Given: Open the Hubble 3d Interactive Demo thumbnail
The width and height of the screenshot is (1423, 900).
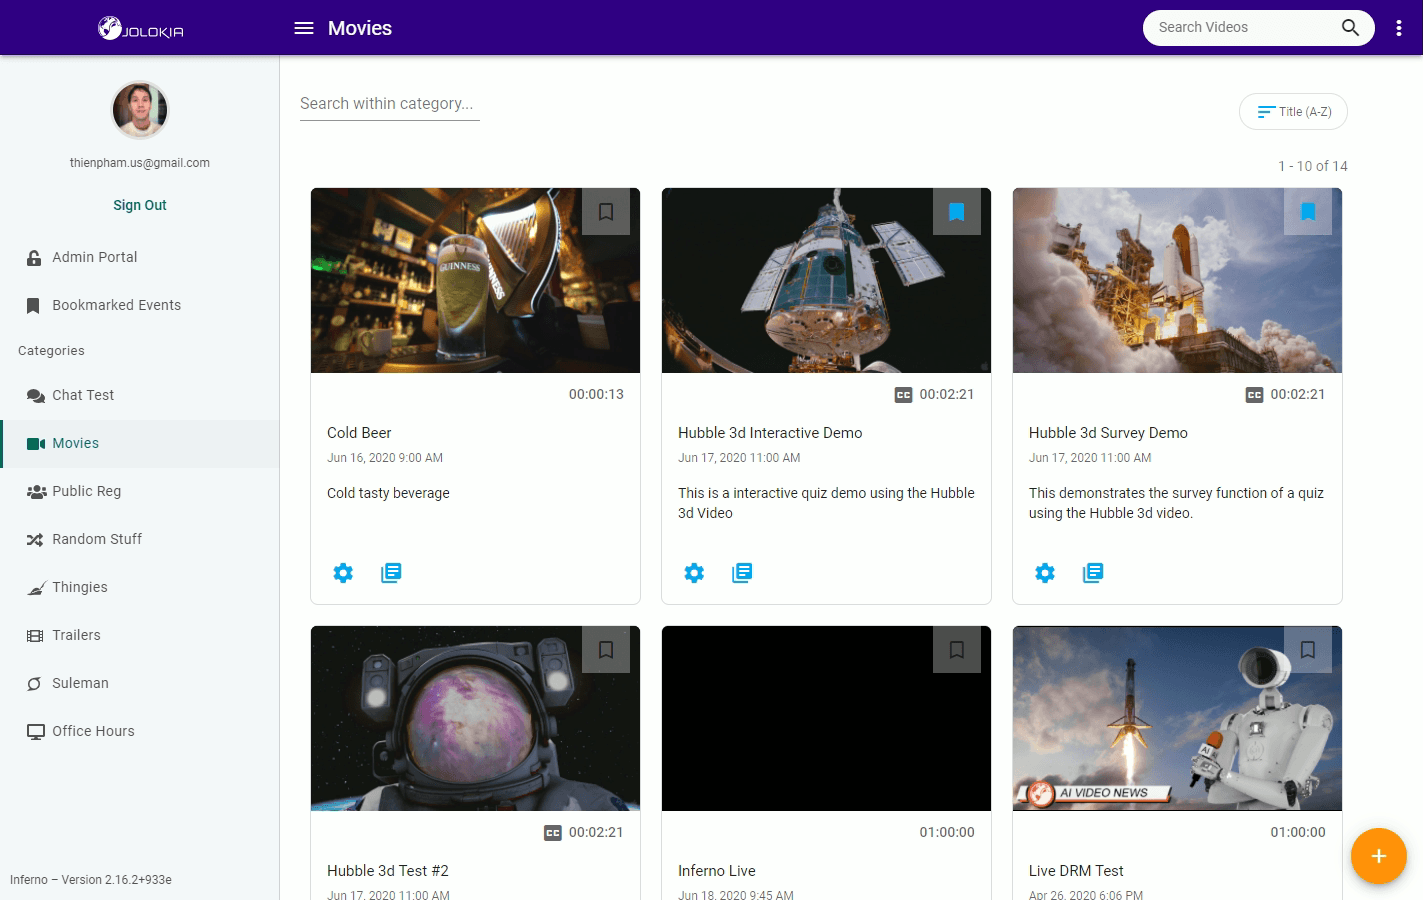Looking at the screenshot, I should click(x=826, y=280).
